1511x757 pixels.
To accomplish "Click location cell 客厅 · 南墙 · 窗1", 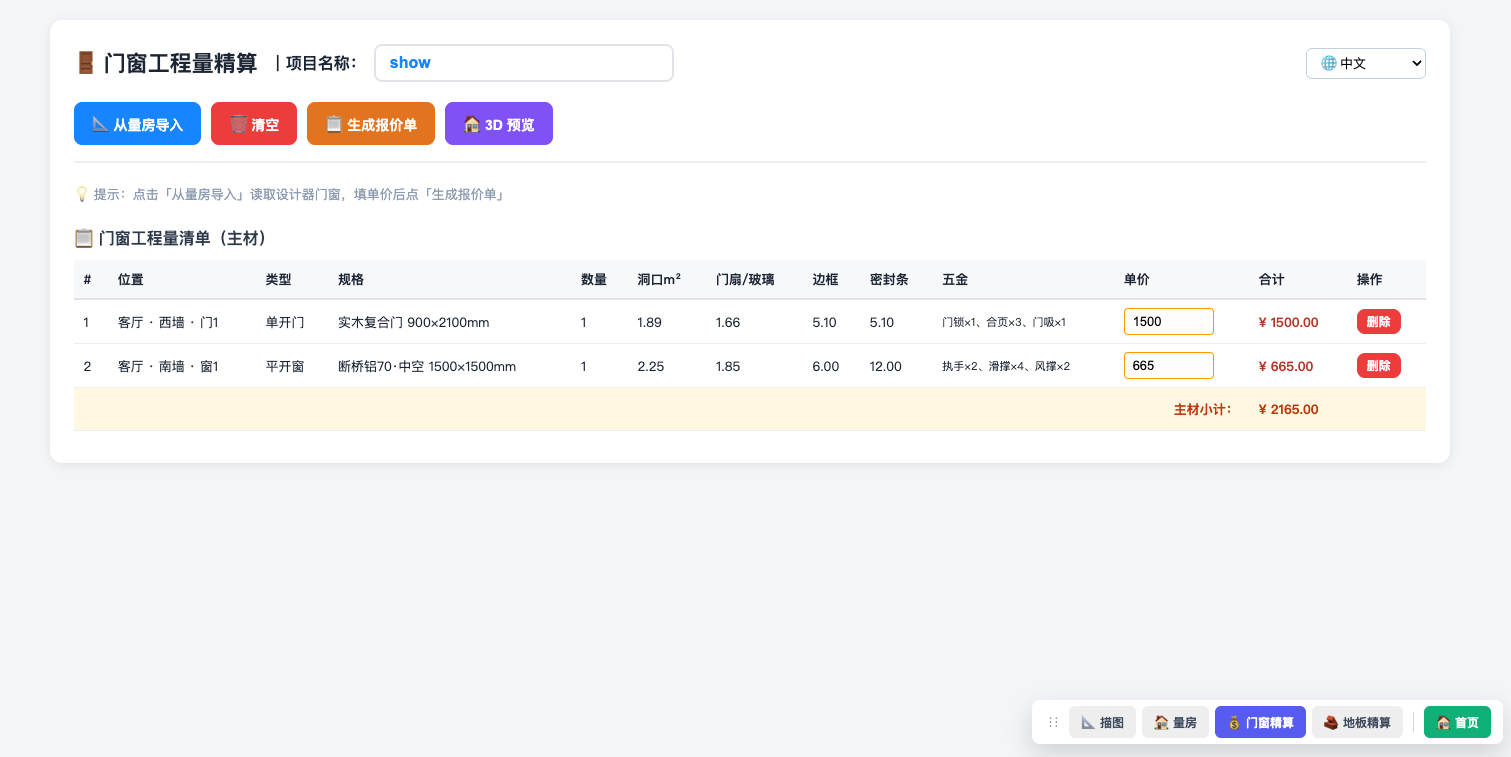I will pyautogui.click(x=168, y=366).
